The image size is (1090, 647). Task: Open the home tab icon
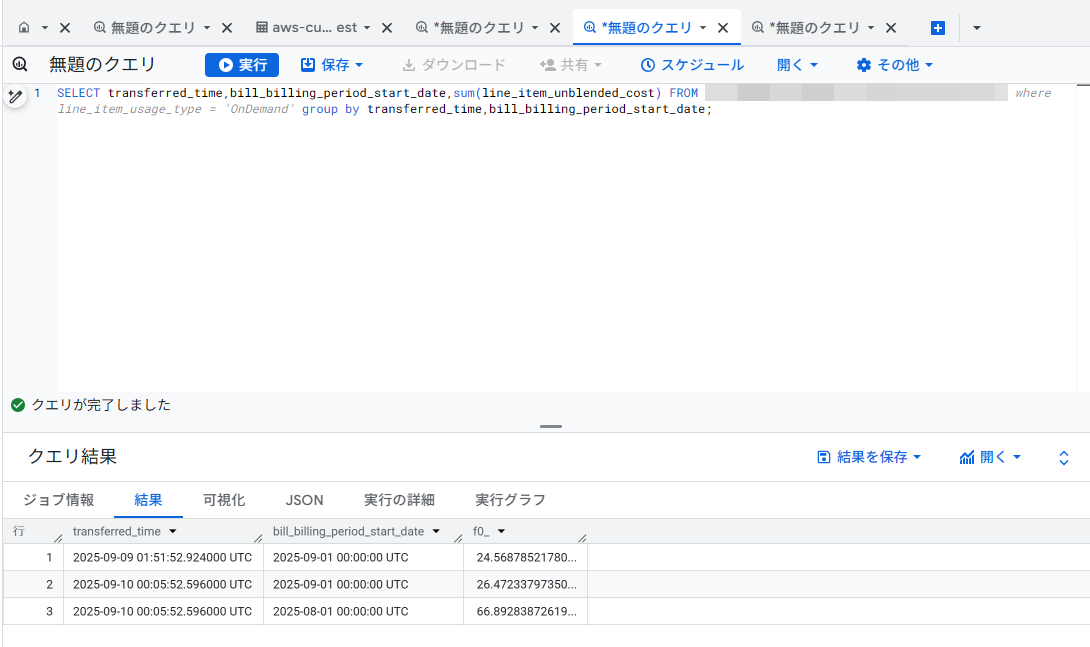(x=24, y=28)
